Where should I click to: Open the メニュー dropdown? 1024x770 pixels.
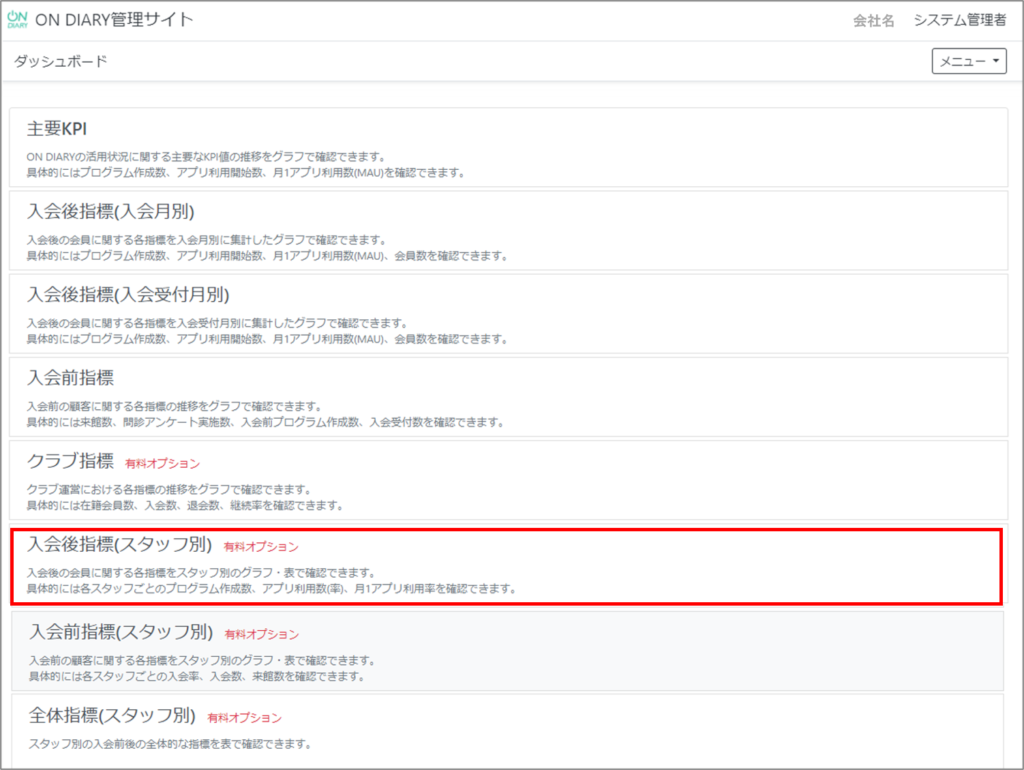(969, 62)
